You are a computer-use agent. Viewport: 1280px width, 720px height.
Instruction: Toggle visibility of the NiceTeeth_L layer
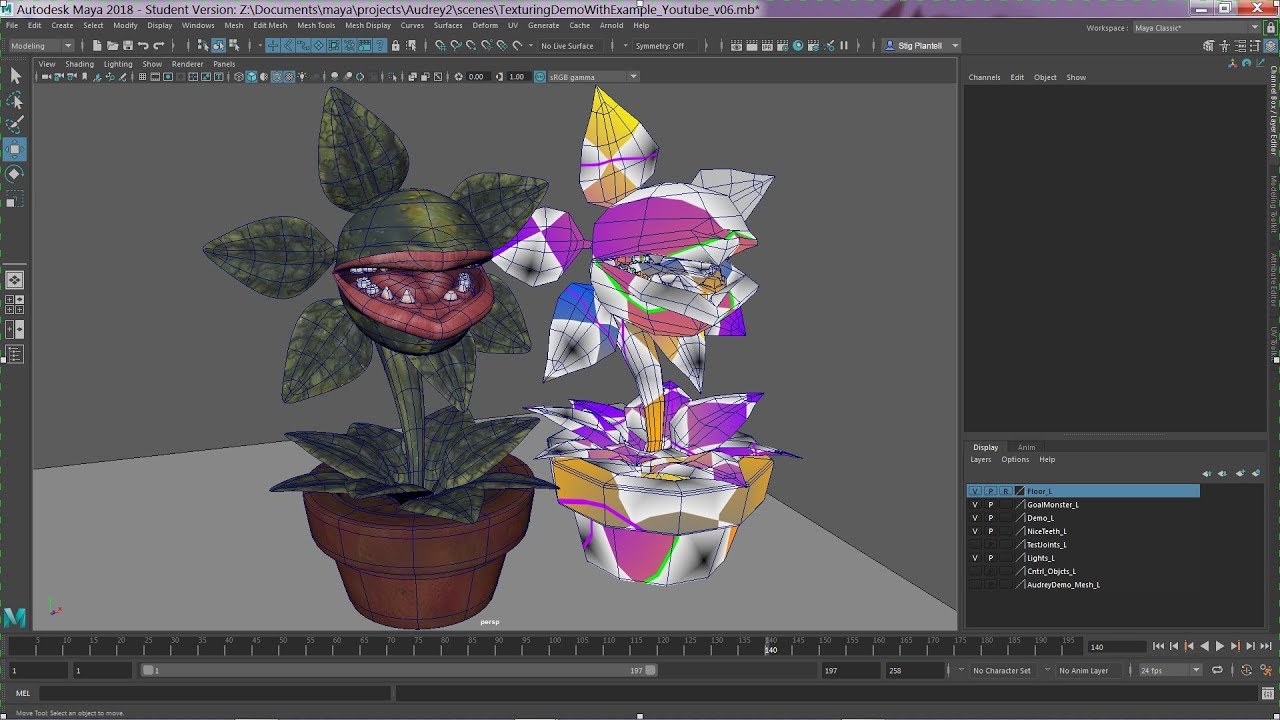coord(975,531)
